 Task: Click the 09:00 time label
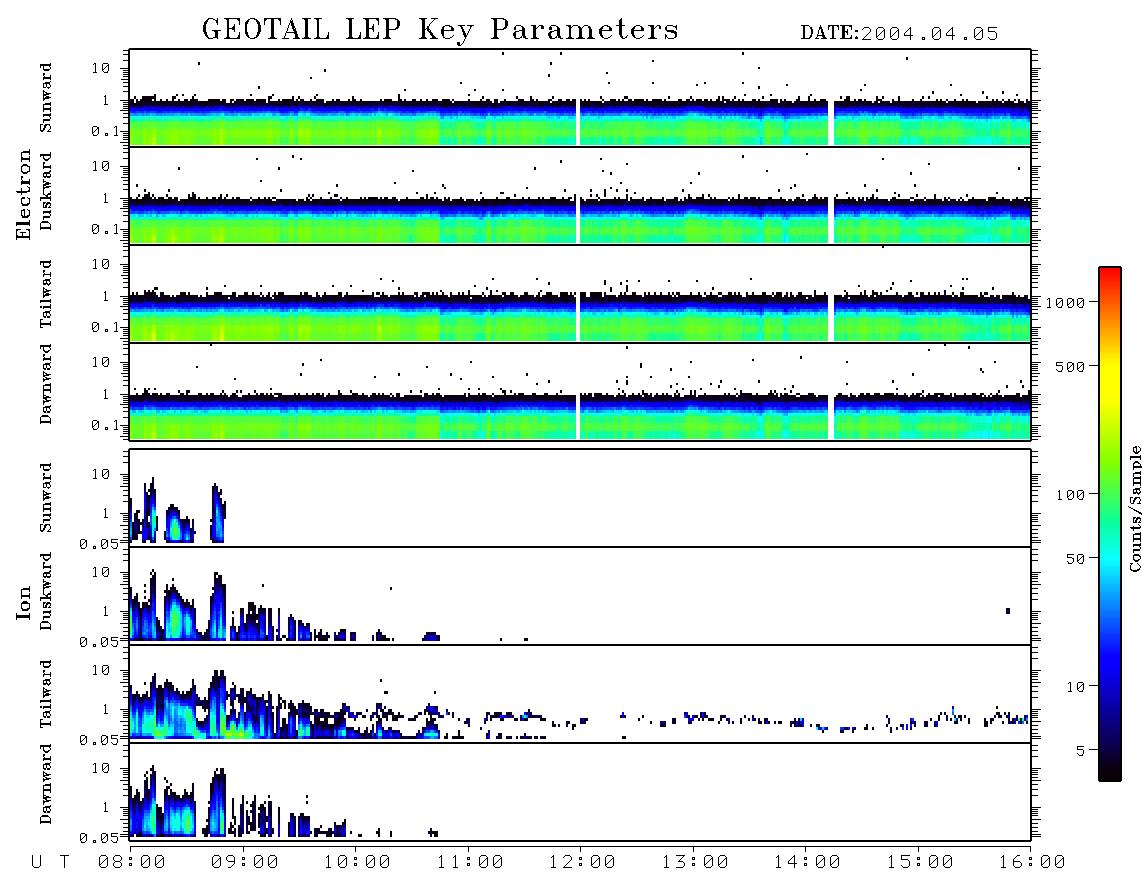pyautogui.click(x=245, y=863)
